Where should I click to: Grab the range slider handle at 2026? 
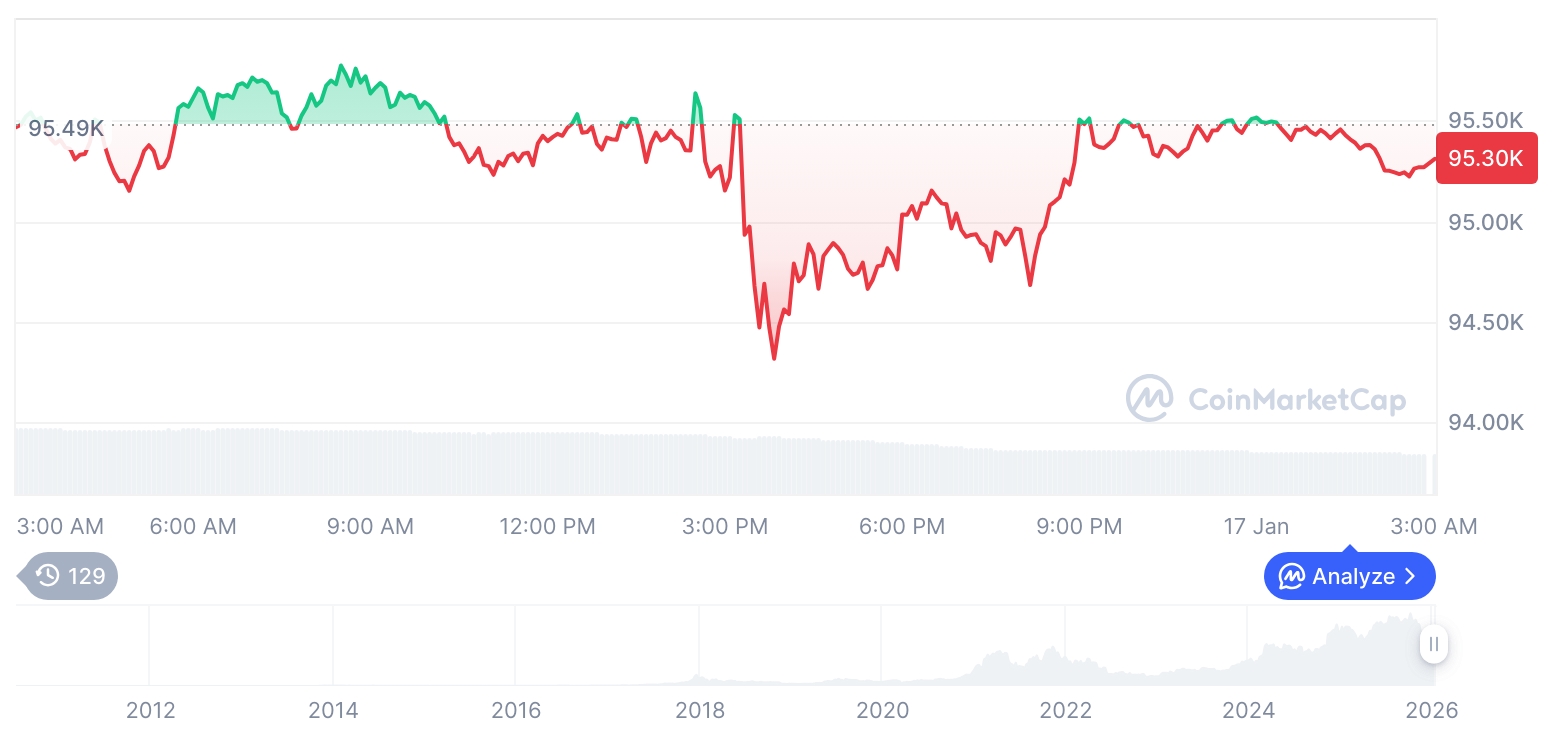point(1434,644)
